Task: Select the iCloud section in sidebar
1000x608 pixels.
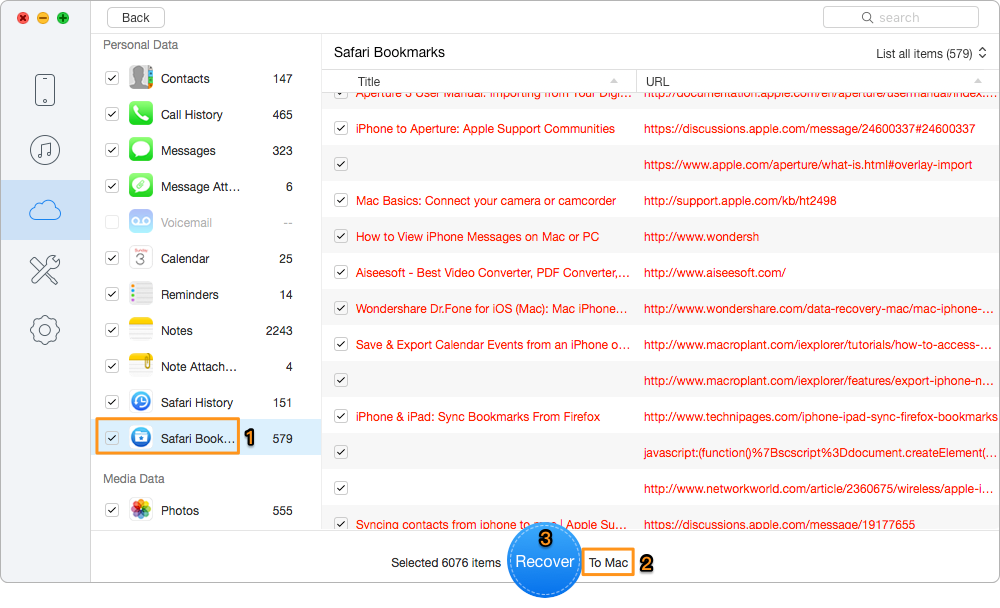Action: click(45, 210)
